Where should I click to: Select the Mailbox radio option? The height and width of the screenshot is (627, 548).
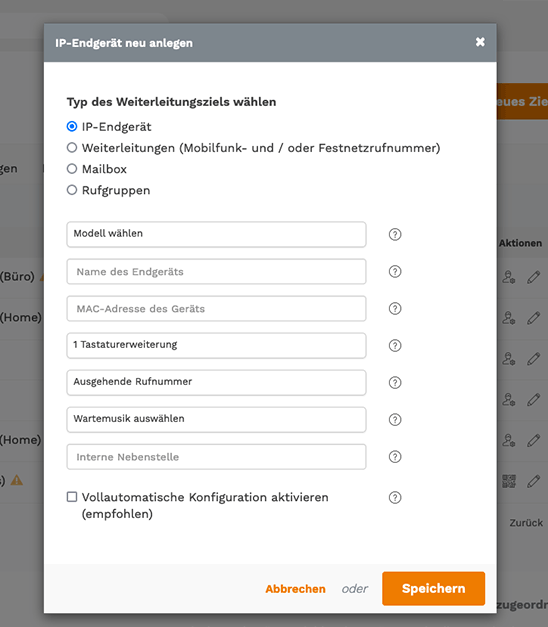pos(72,169)
